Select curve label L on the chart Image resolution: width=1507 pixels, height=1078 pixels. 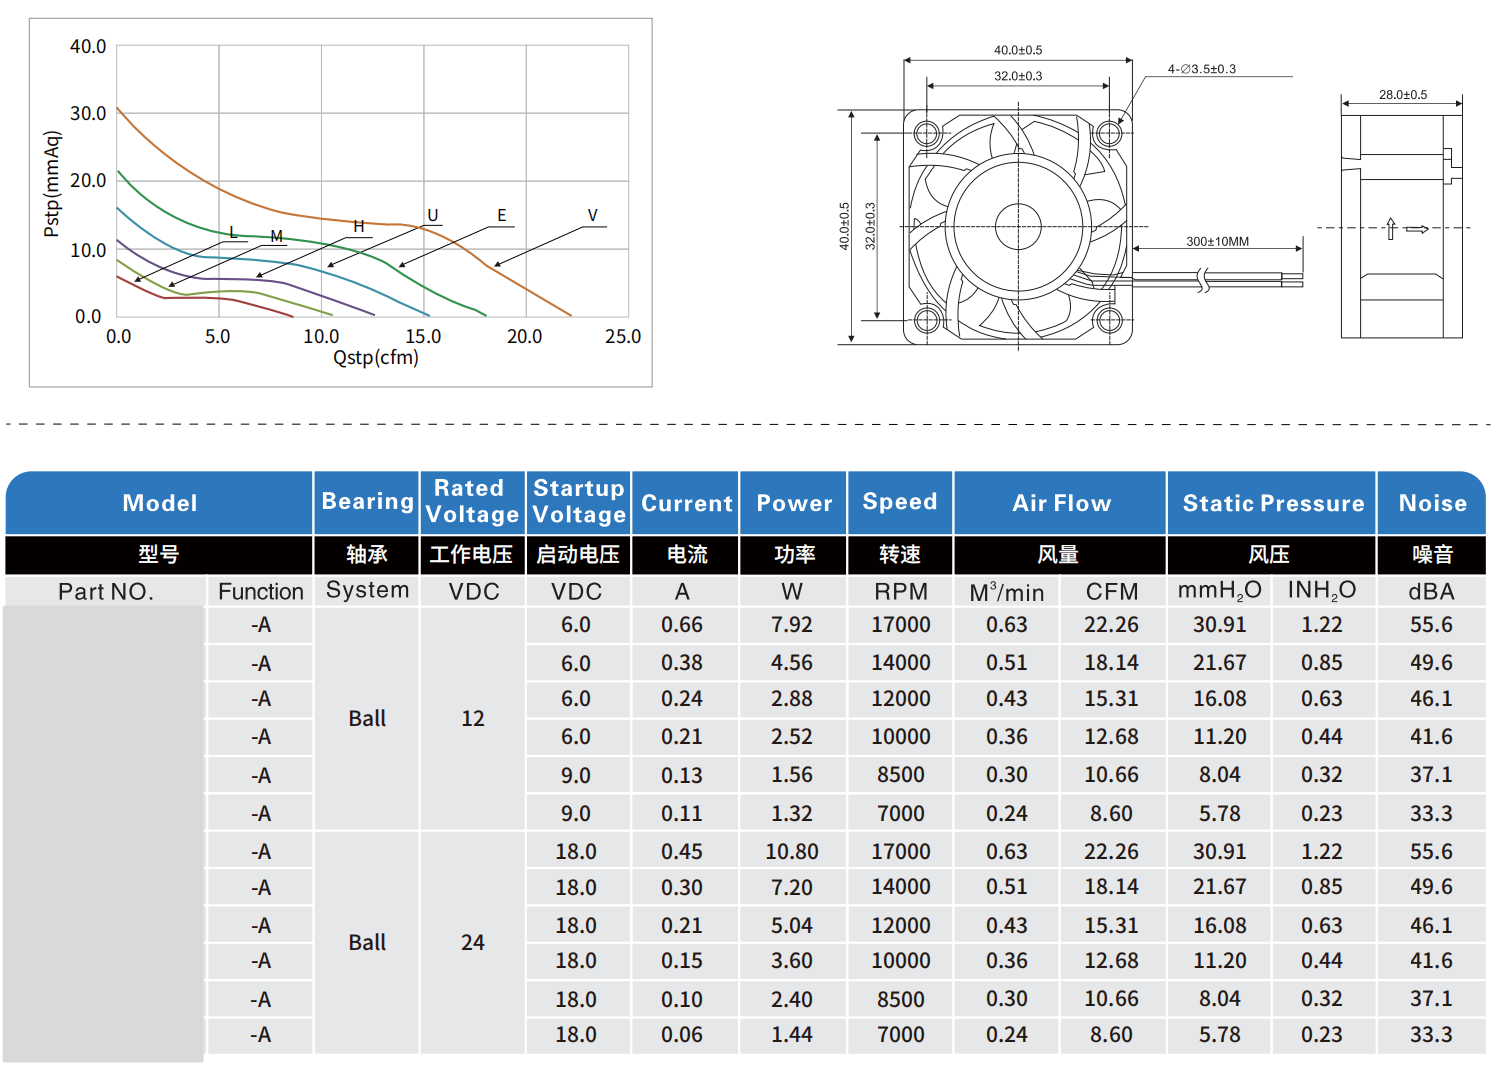pyautogui.click(x=233, y=232)
